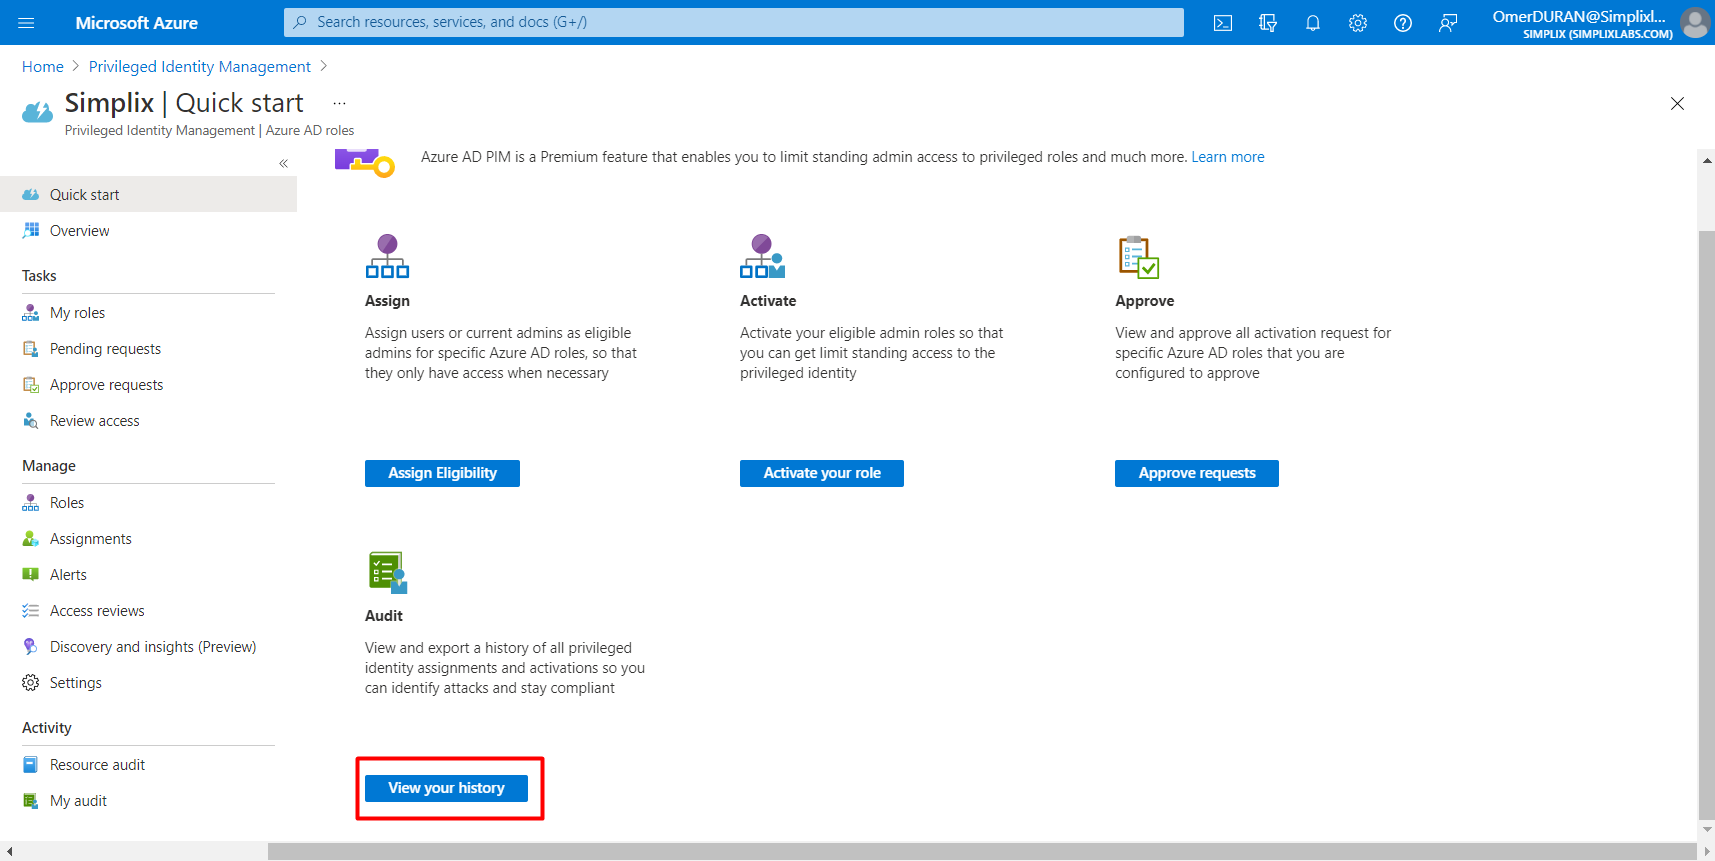Screen dimensions: 1715x861
Task: Click the Activate card icon
Action: pyautogui.click(x=762, y=256)
